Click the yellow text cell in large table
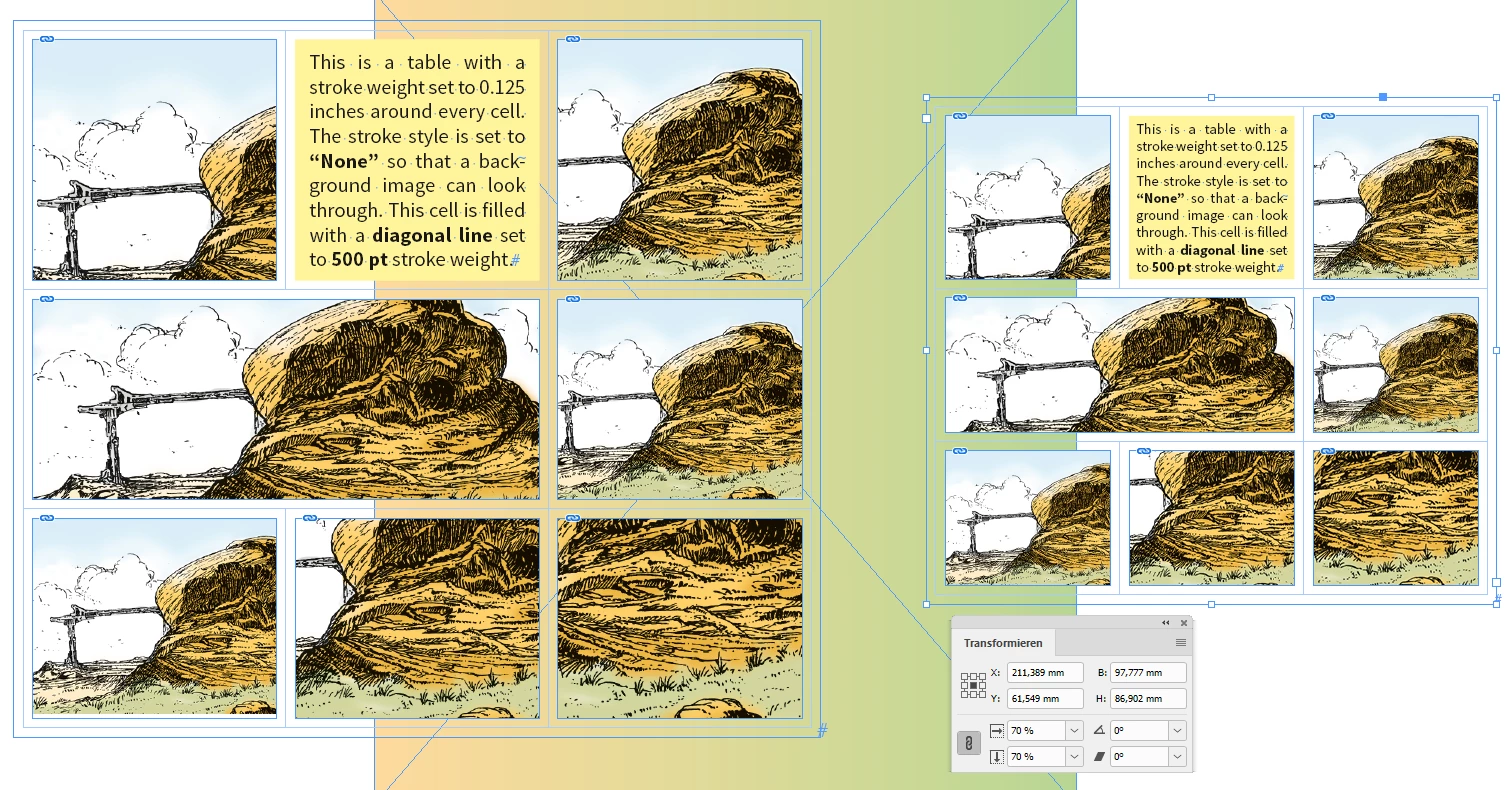Image resolution: width=1507 pixels, height=790 pixels. click(417, 160)
